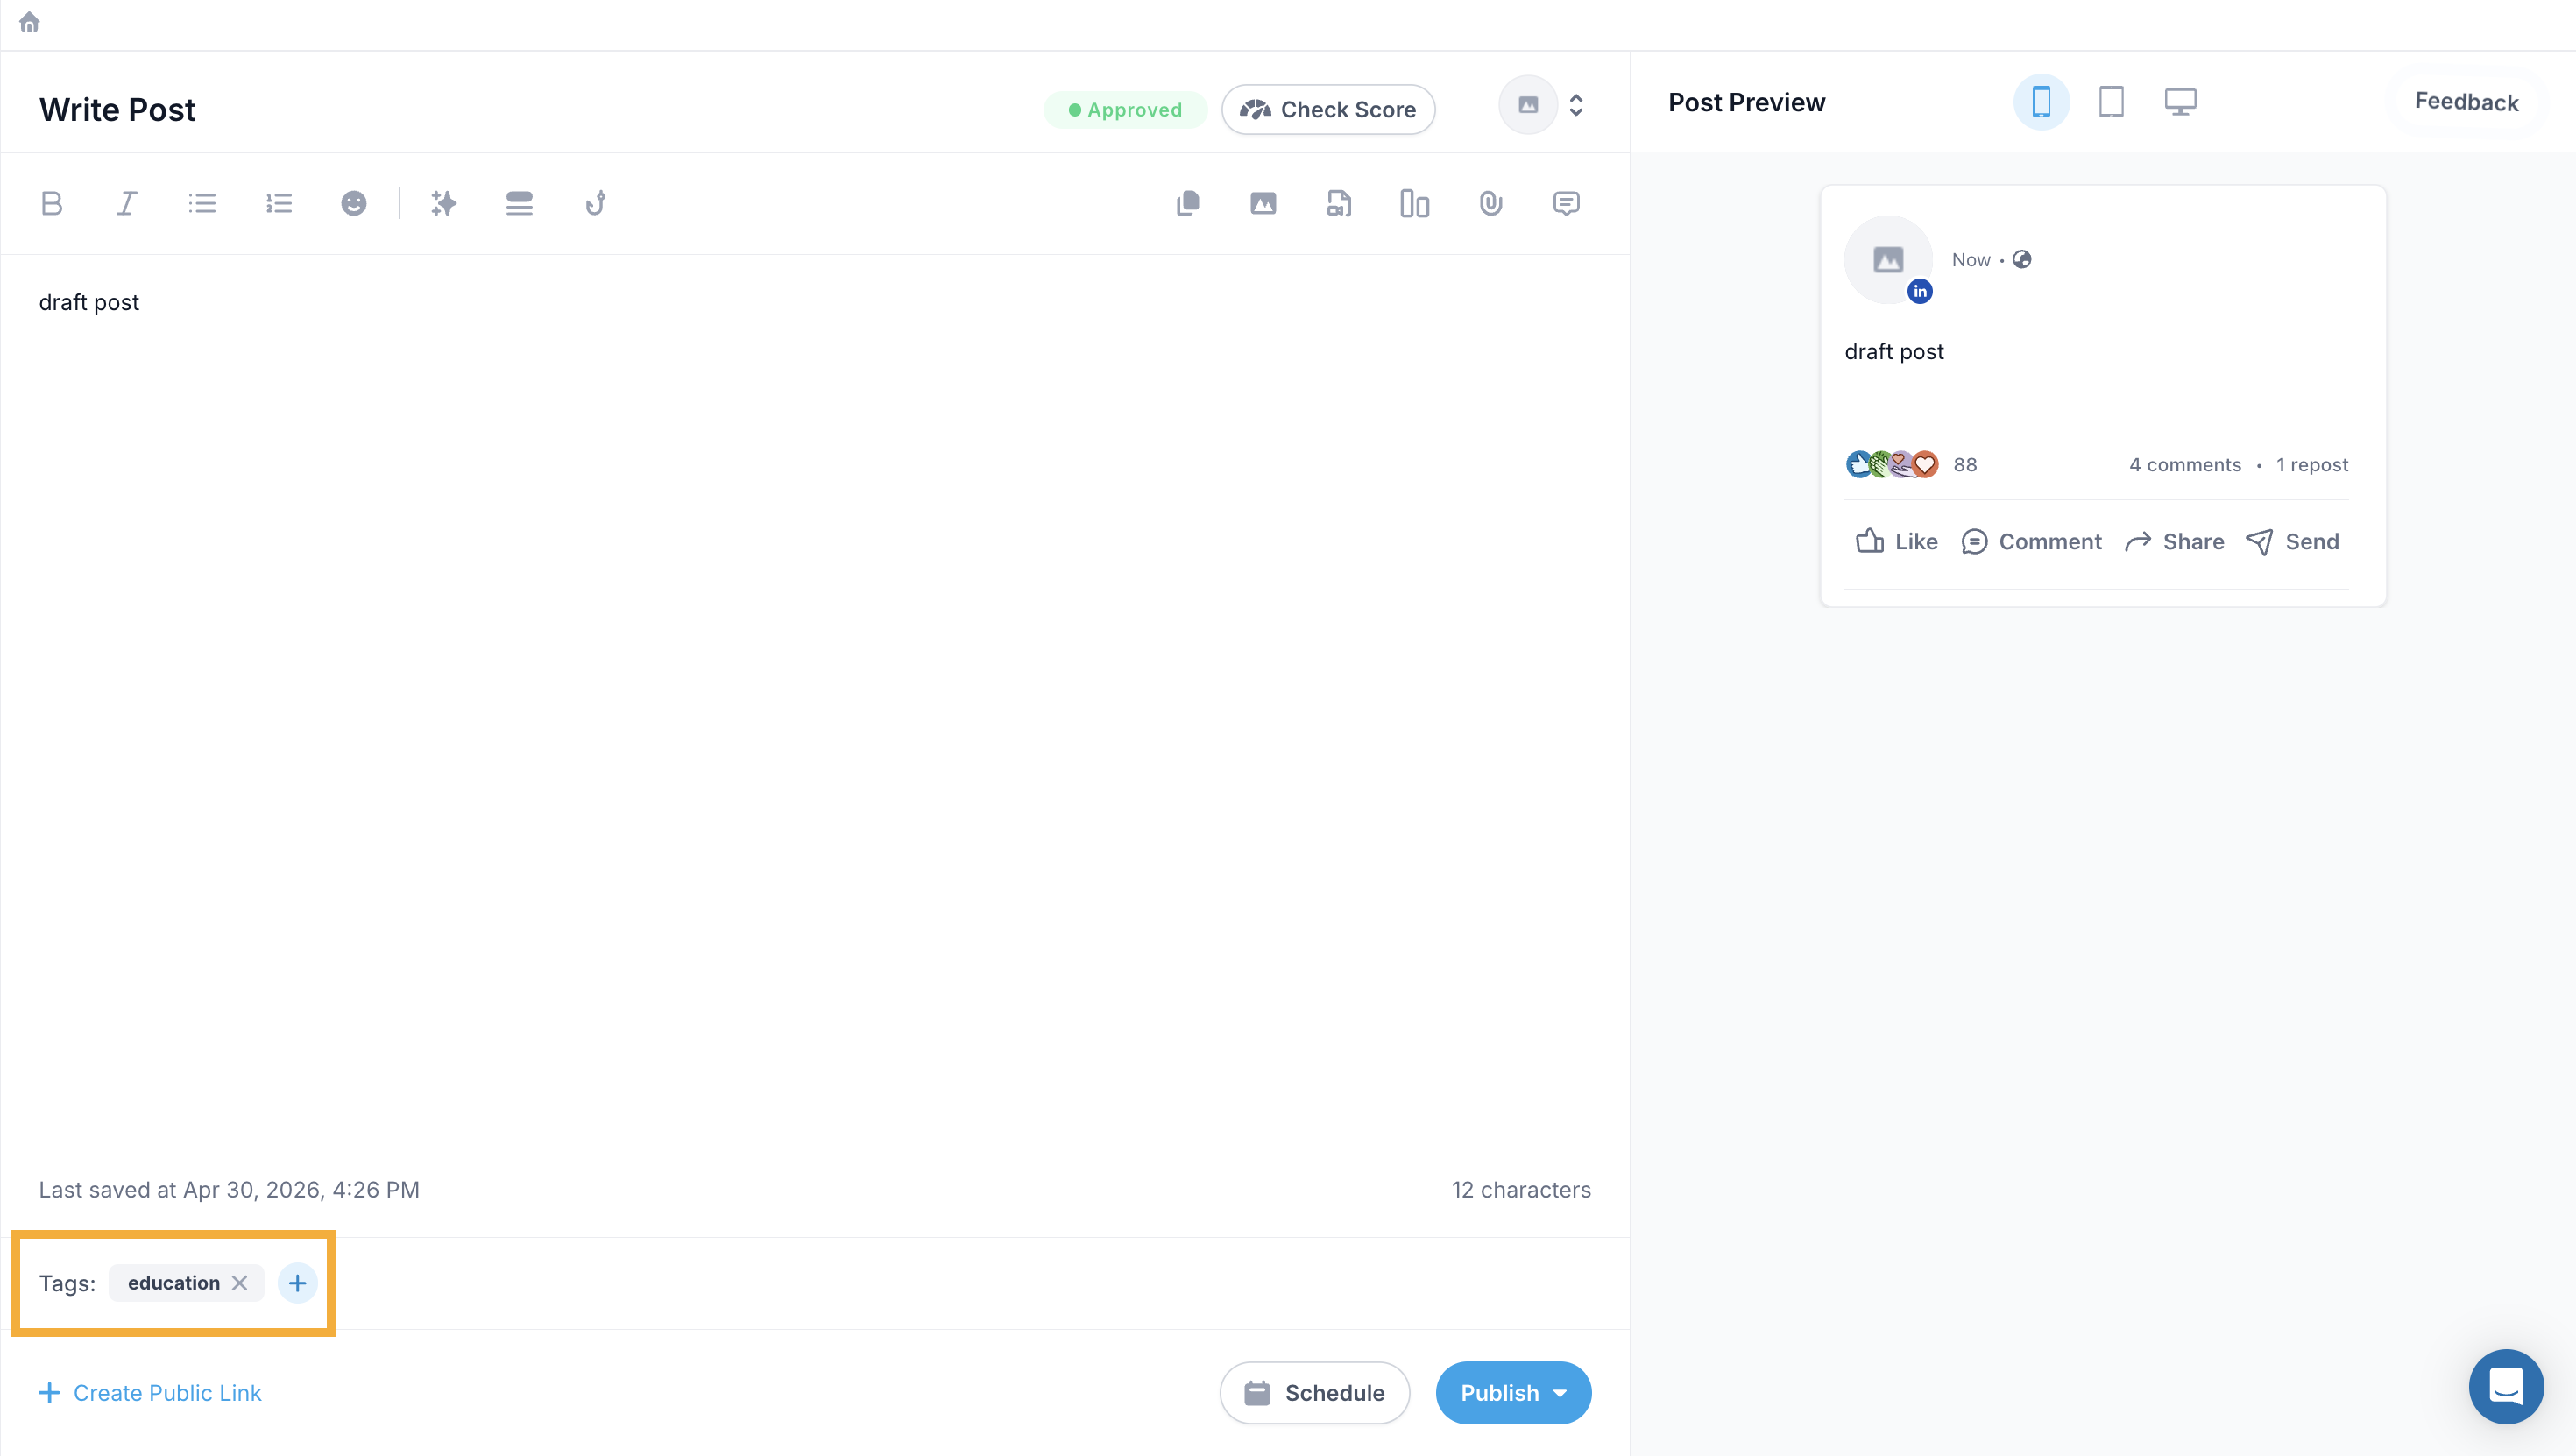This screenshot has width=2576, height=1456.
Task: Open the emoji picker
Action: click(354, 204)
